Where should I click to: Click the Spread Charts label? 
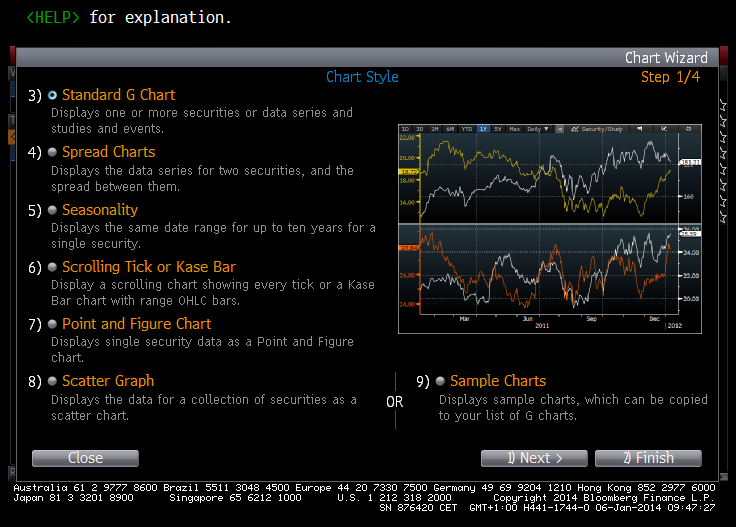(x=108, y=152)
